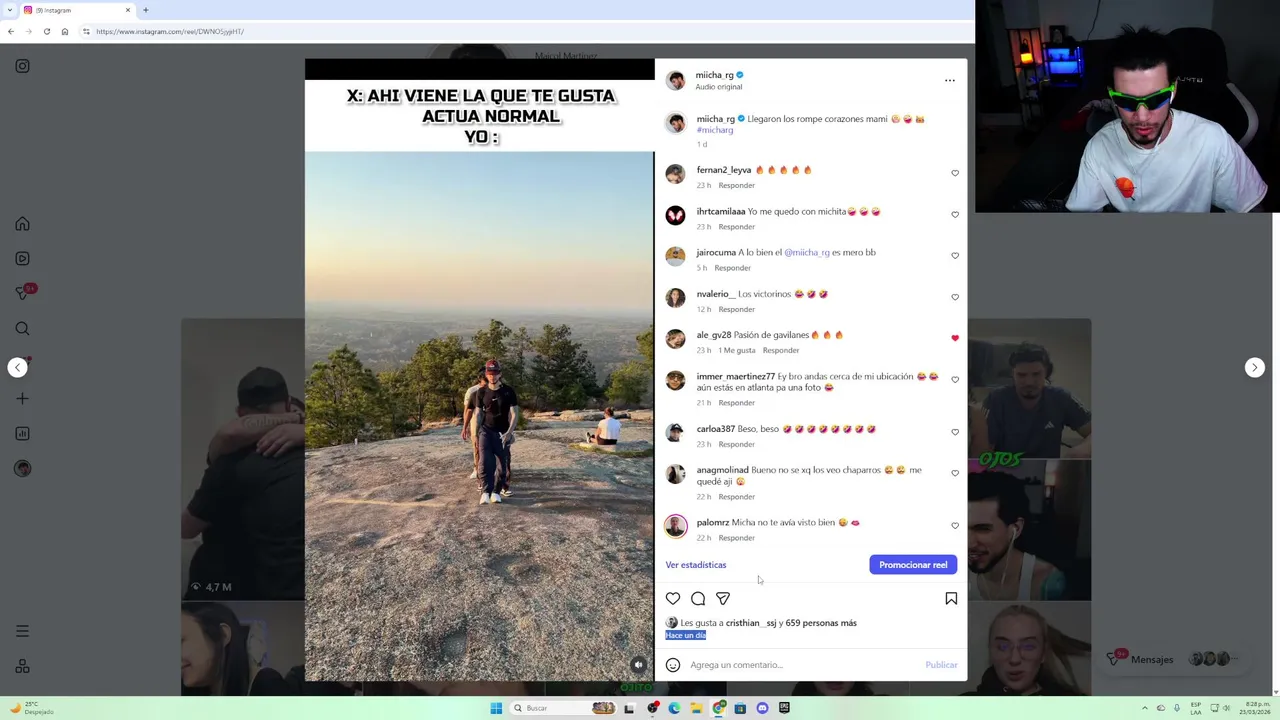Go to the previous post with left arrow
This screenshot has width=1280, height=720.
pos(17,367)
